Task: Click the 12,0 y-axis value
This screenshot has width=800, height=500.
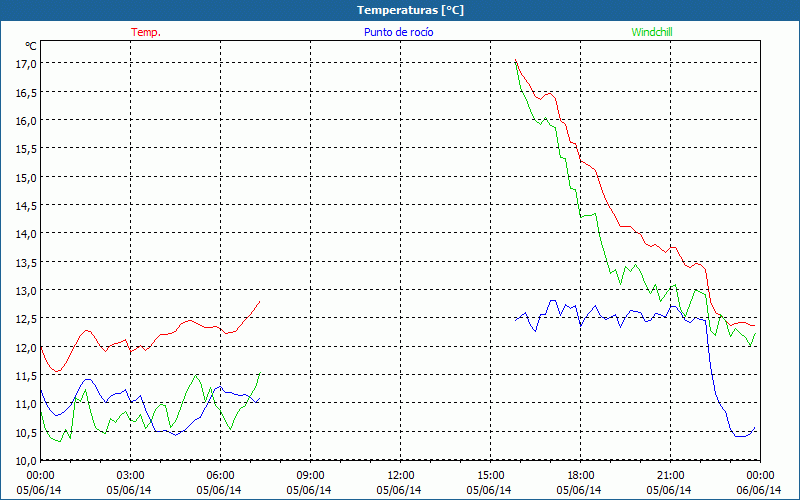Action: (x=27, y=347)
